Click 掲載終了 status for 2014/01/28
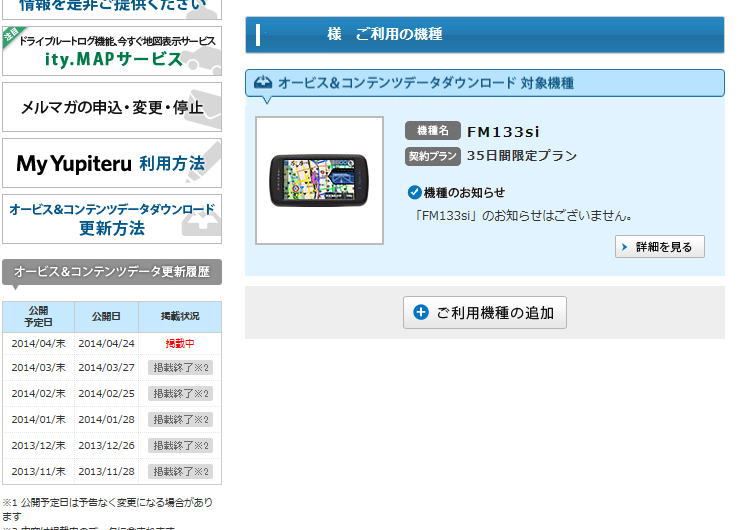740x530 pixels. point(180,420)
